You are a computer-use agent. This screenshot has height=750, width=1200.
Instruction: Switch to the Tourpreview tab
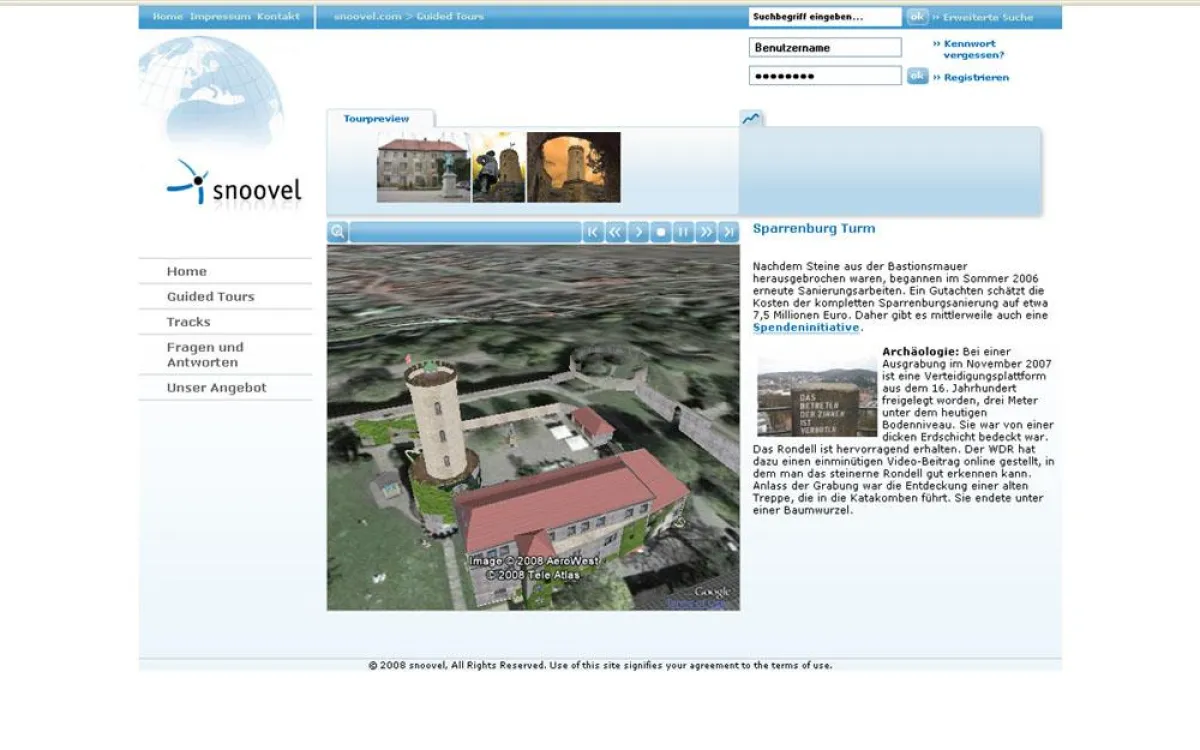[377, 118]
